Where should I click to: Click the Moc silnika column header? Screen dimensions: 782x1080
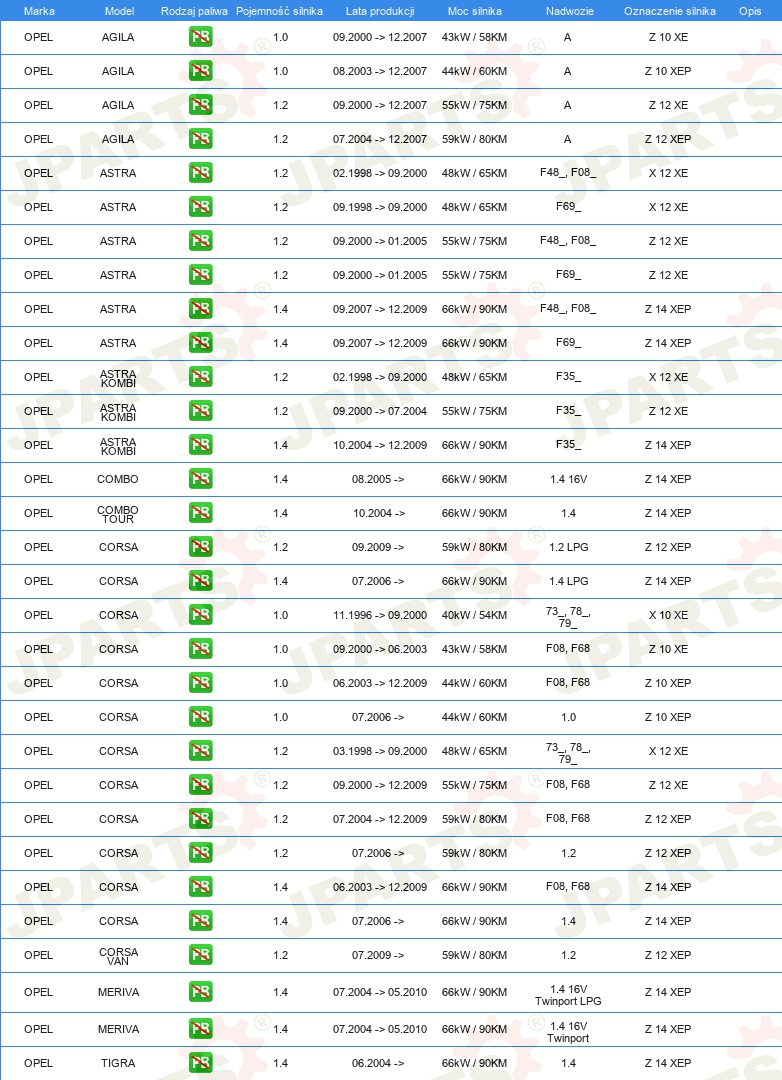474,11
